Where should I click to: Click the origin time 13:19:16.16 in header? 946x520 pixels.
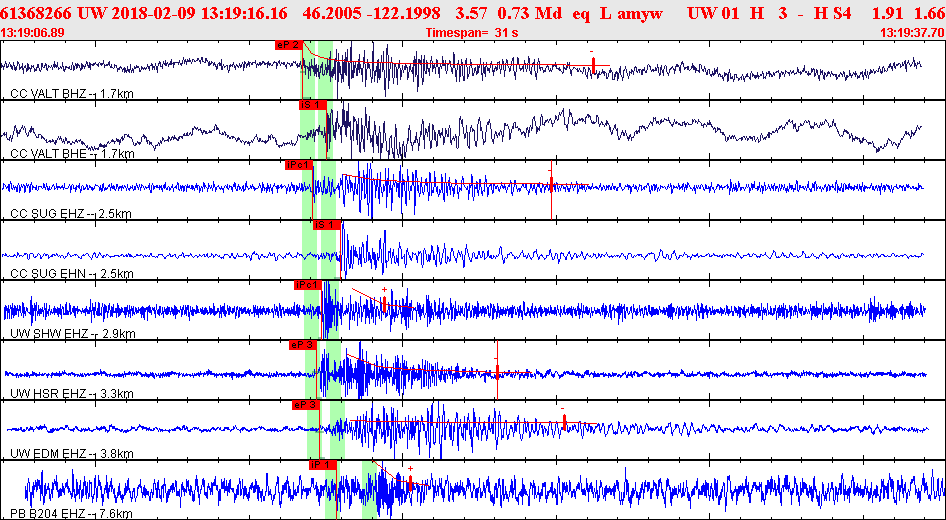[x=244, y=13]
